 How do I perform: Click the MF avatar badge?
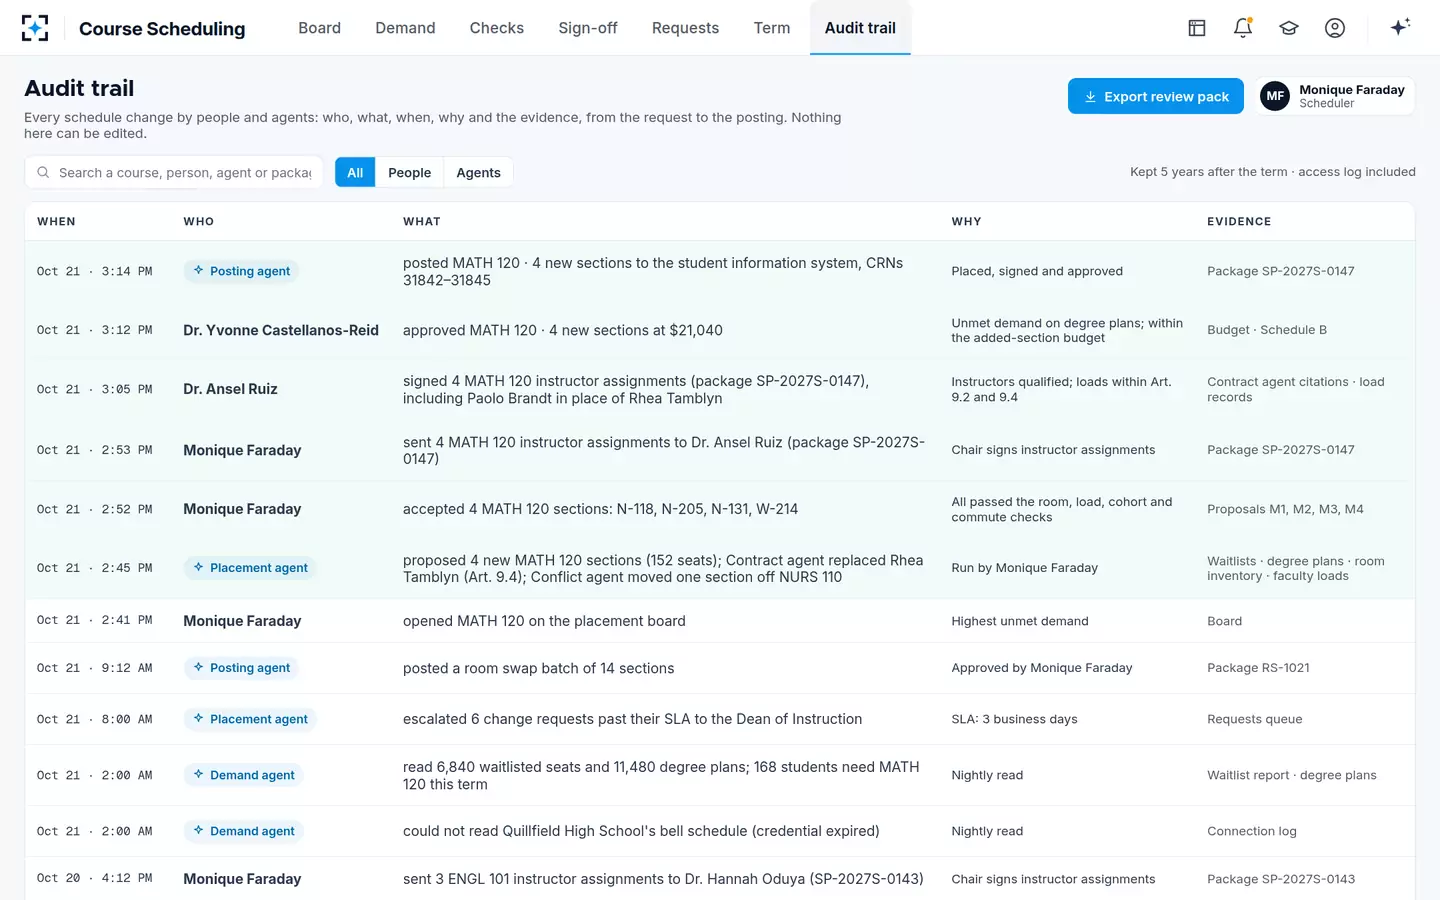coord(1275,96)
